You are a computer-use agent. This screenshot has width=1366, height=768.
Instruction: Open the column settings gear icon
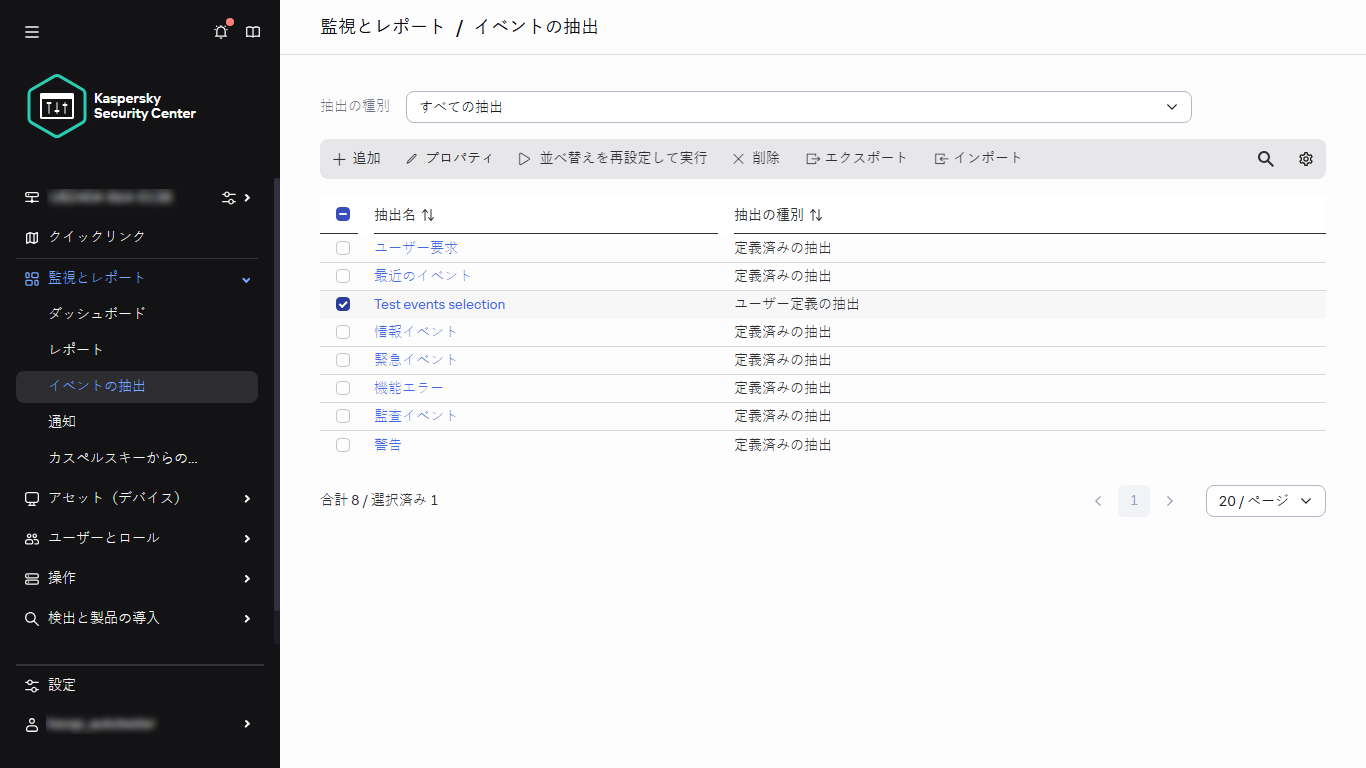[x=1305, y=158]
